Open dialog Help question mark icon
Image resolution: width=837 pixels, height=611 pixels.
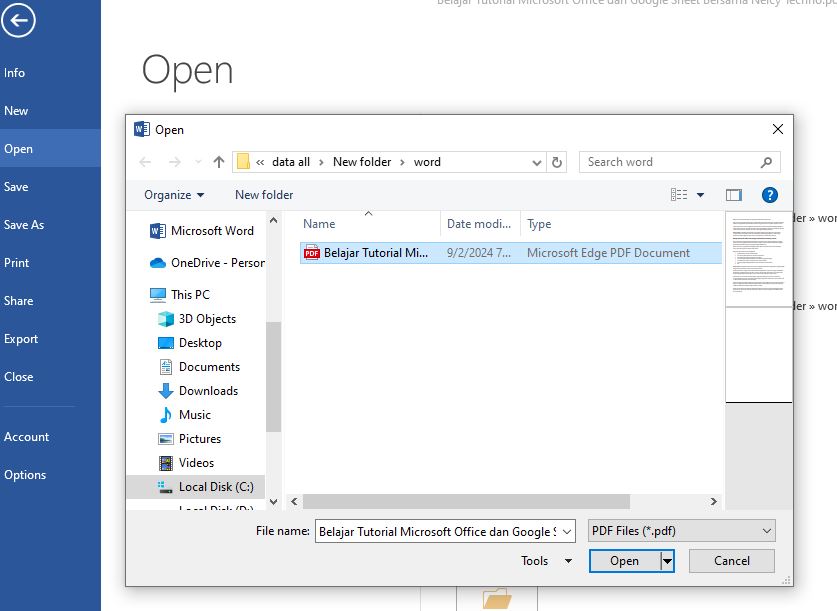769,195
